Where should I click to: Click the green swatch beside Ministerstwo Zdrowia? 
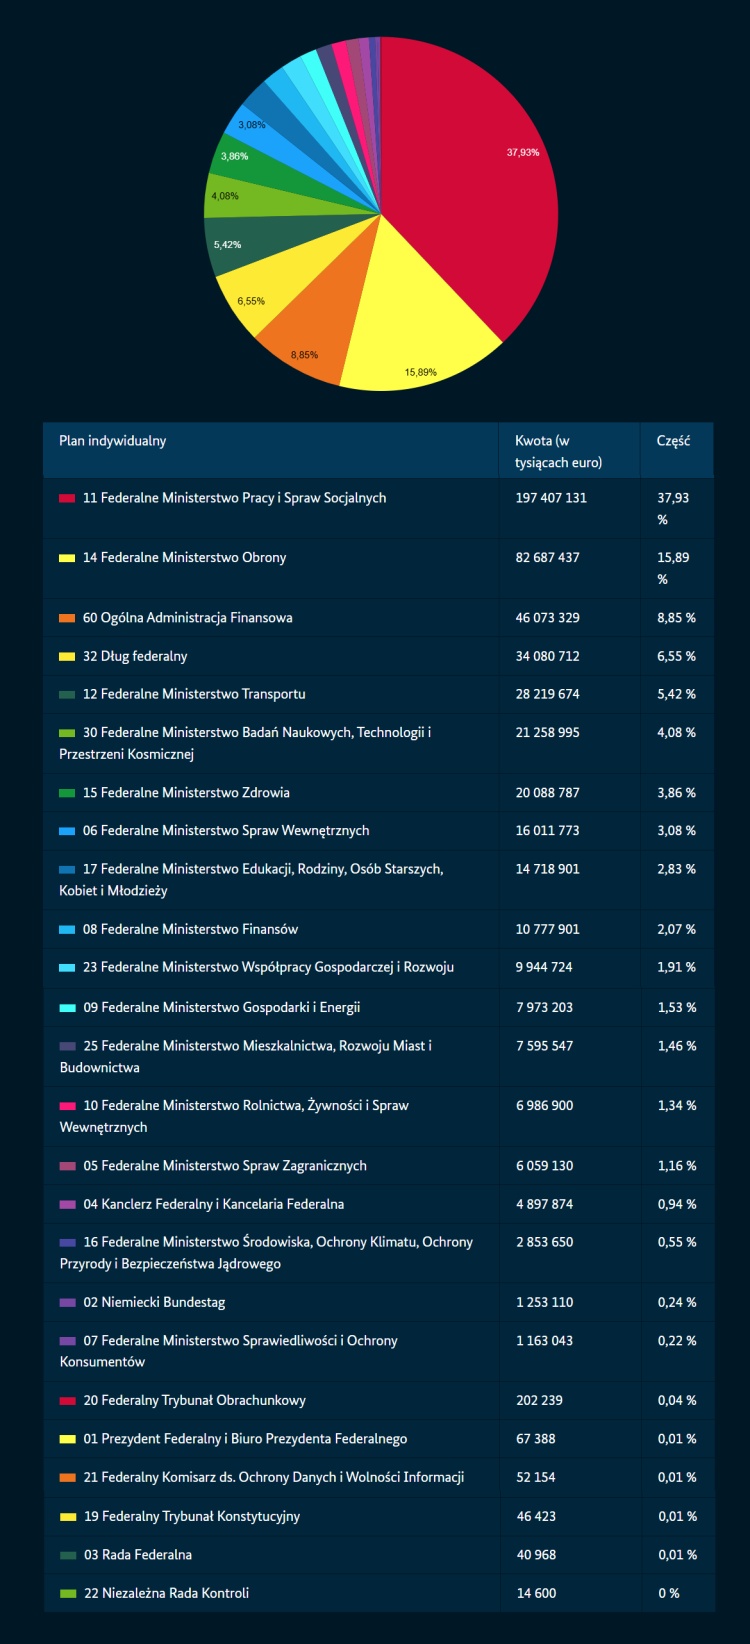[x=67, y=793]
